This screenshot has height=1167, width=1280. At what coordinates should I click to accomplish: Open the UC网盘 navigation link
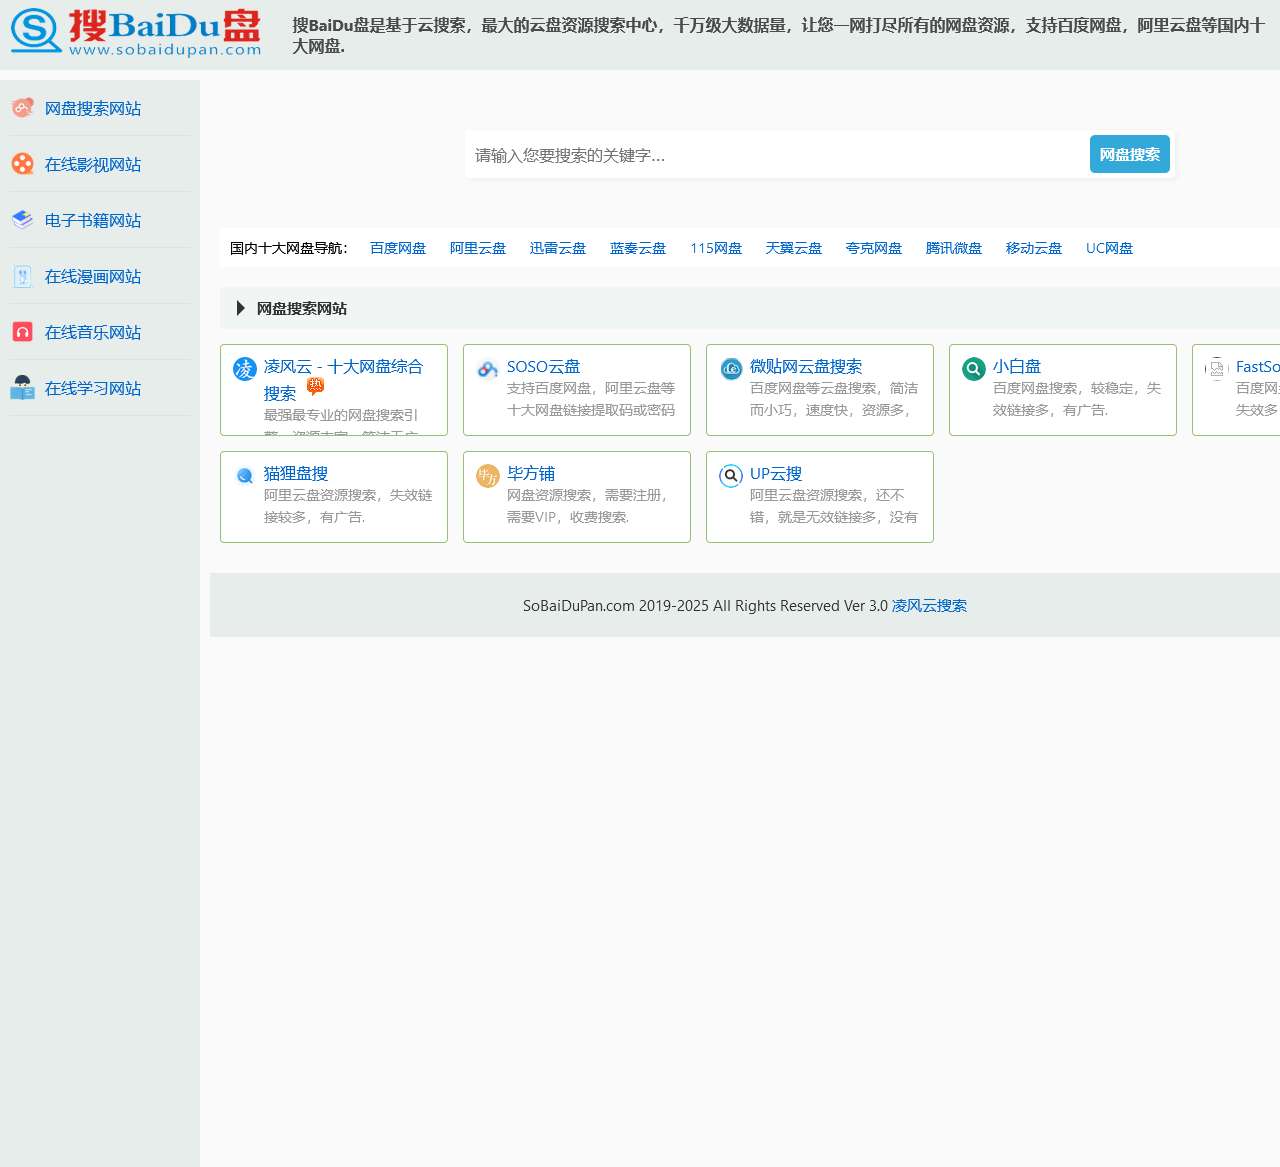[1110, 248]
